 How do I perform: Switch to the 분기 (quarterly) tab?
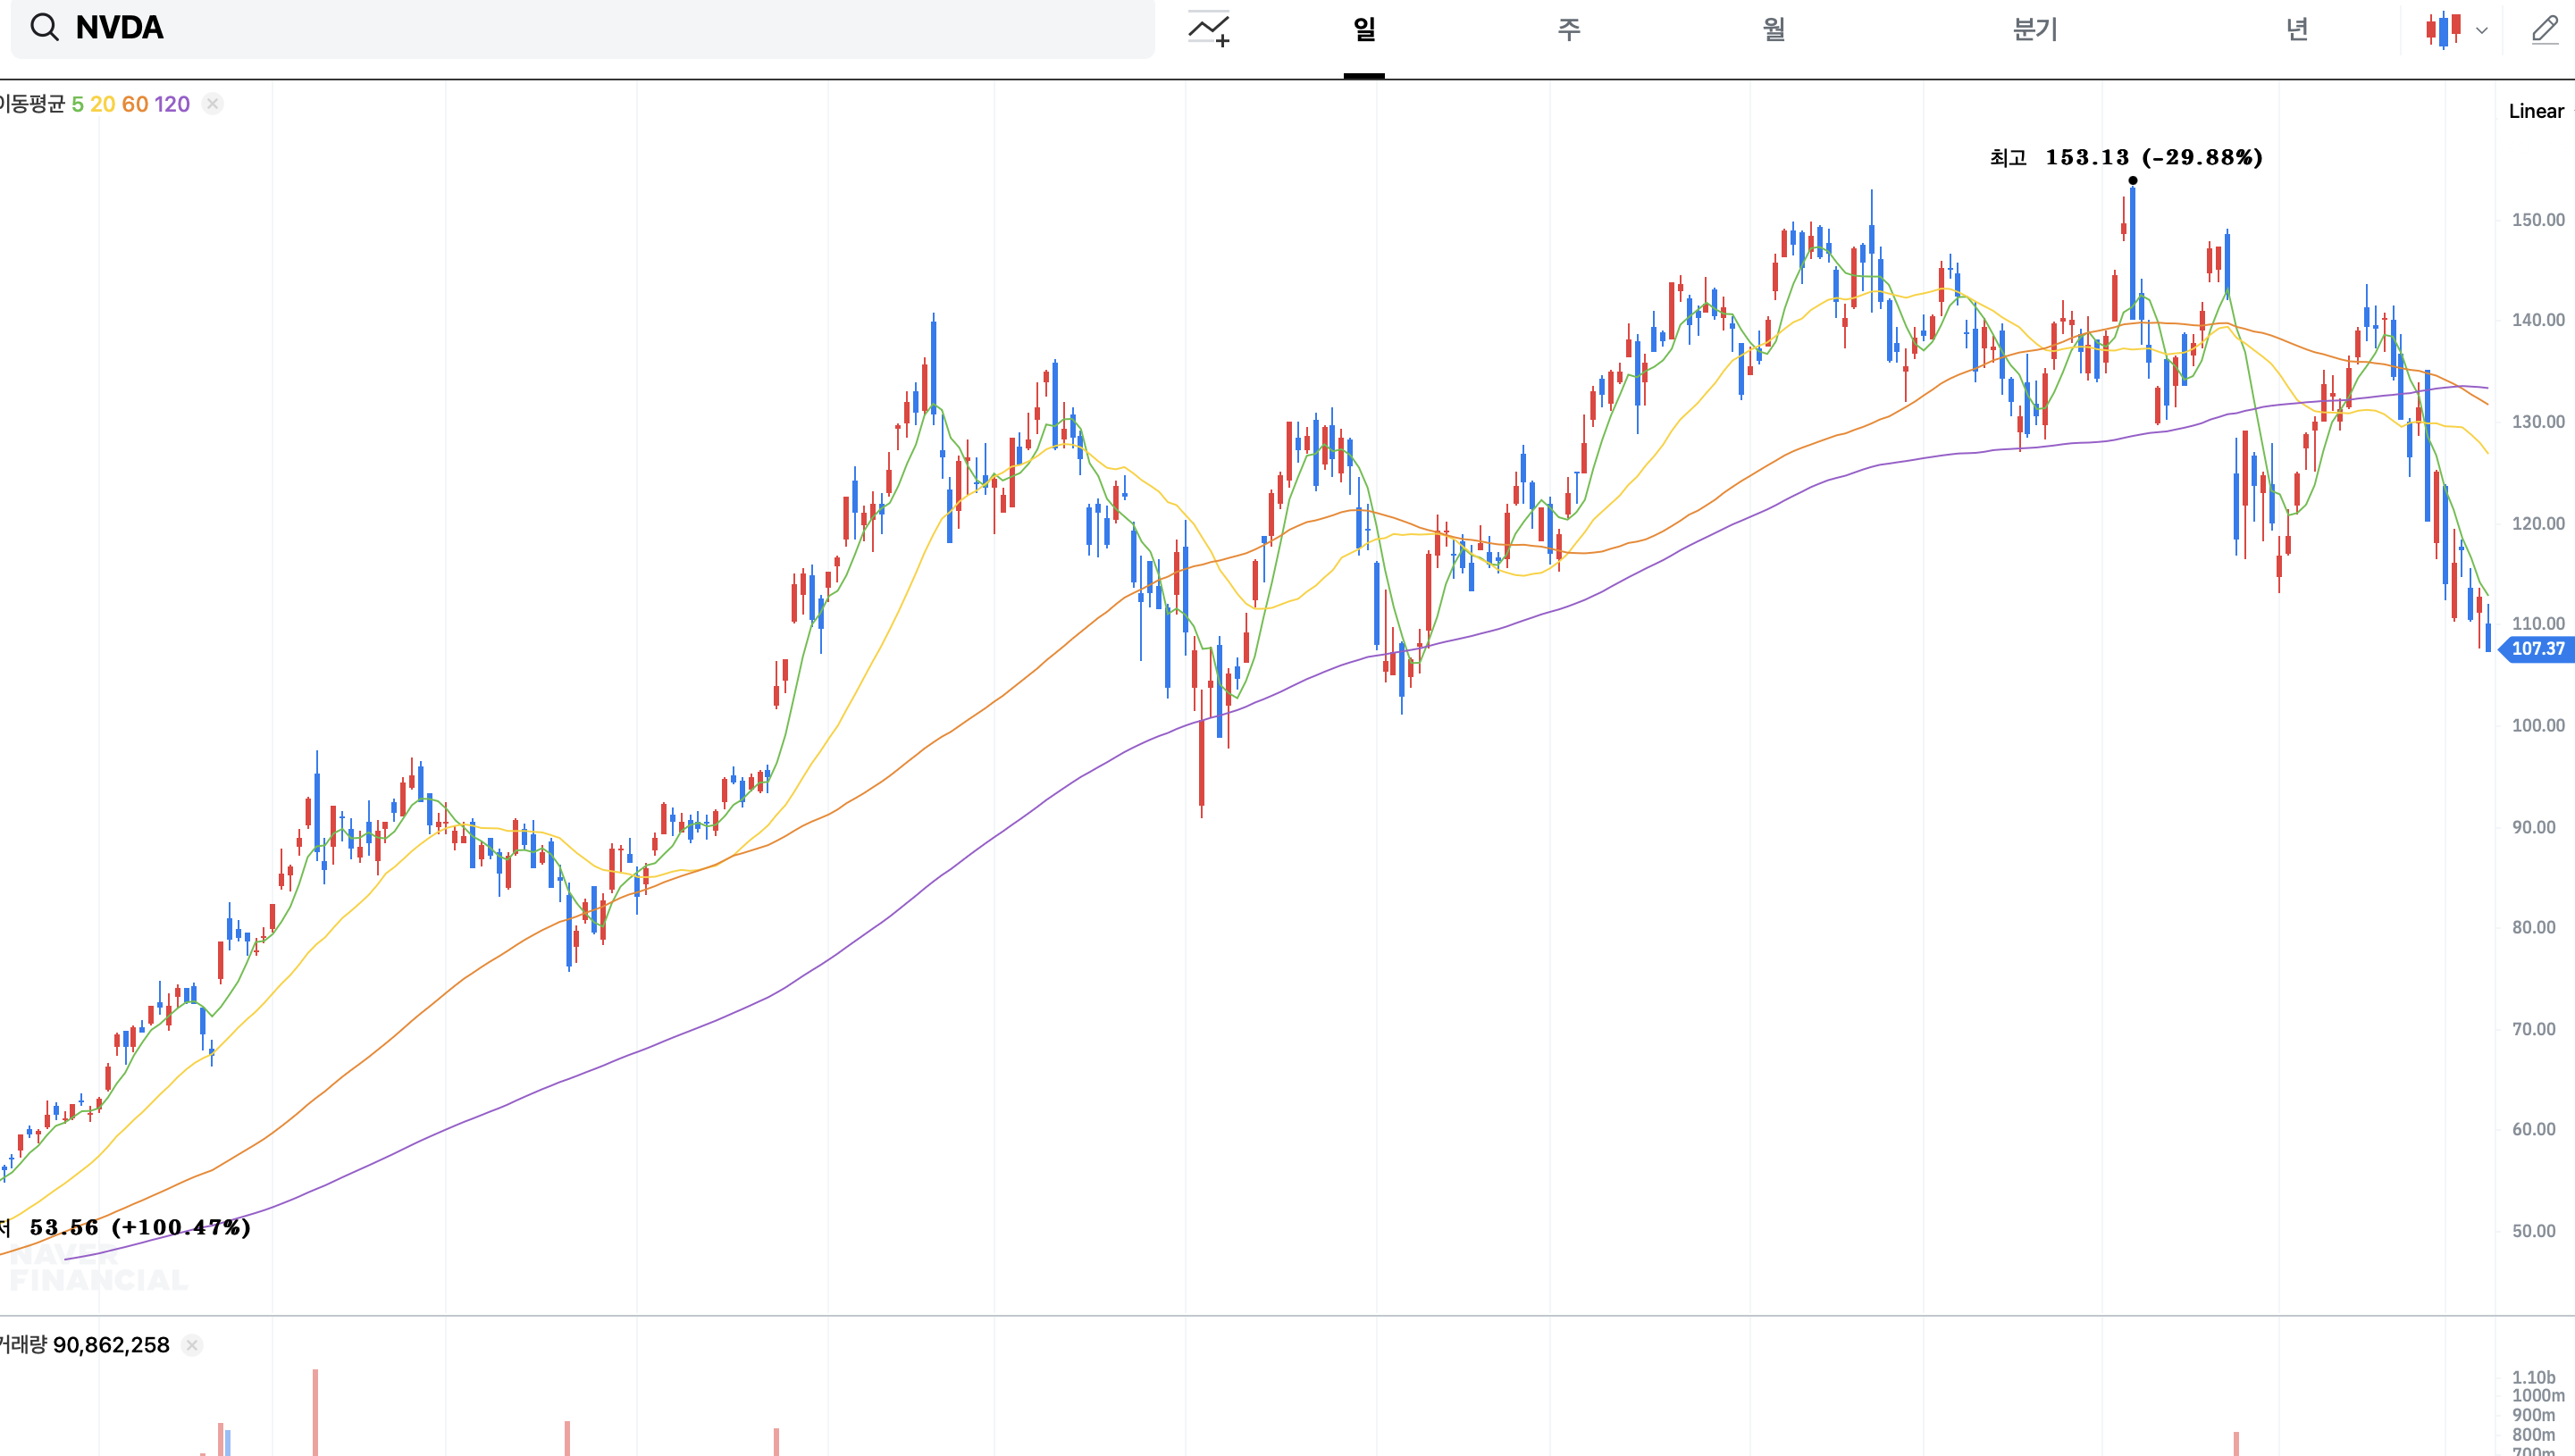pyautogui.click(x=2035, y=29)
